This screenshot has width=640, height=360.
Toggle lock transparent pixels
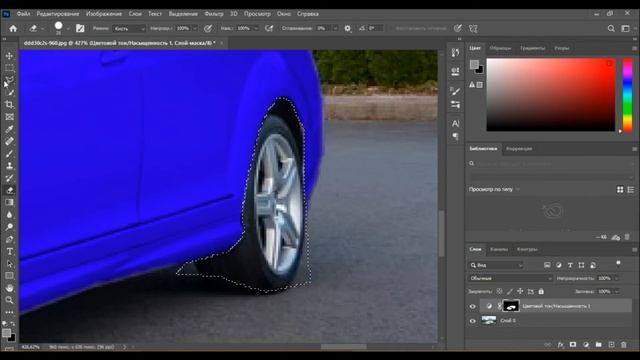coord(499,291)
